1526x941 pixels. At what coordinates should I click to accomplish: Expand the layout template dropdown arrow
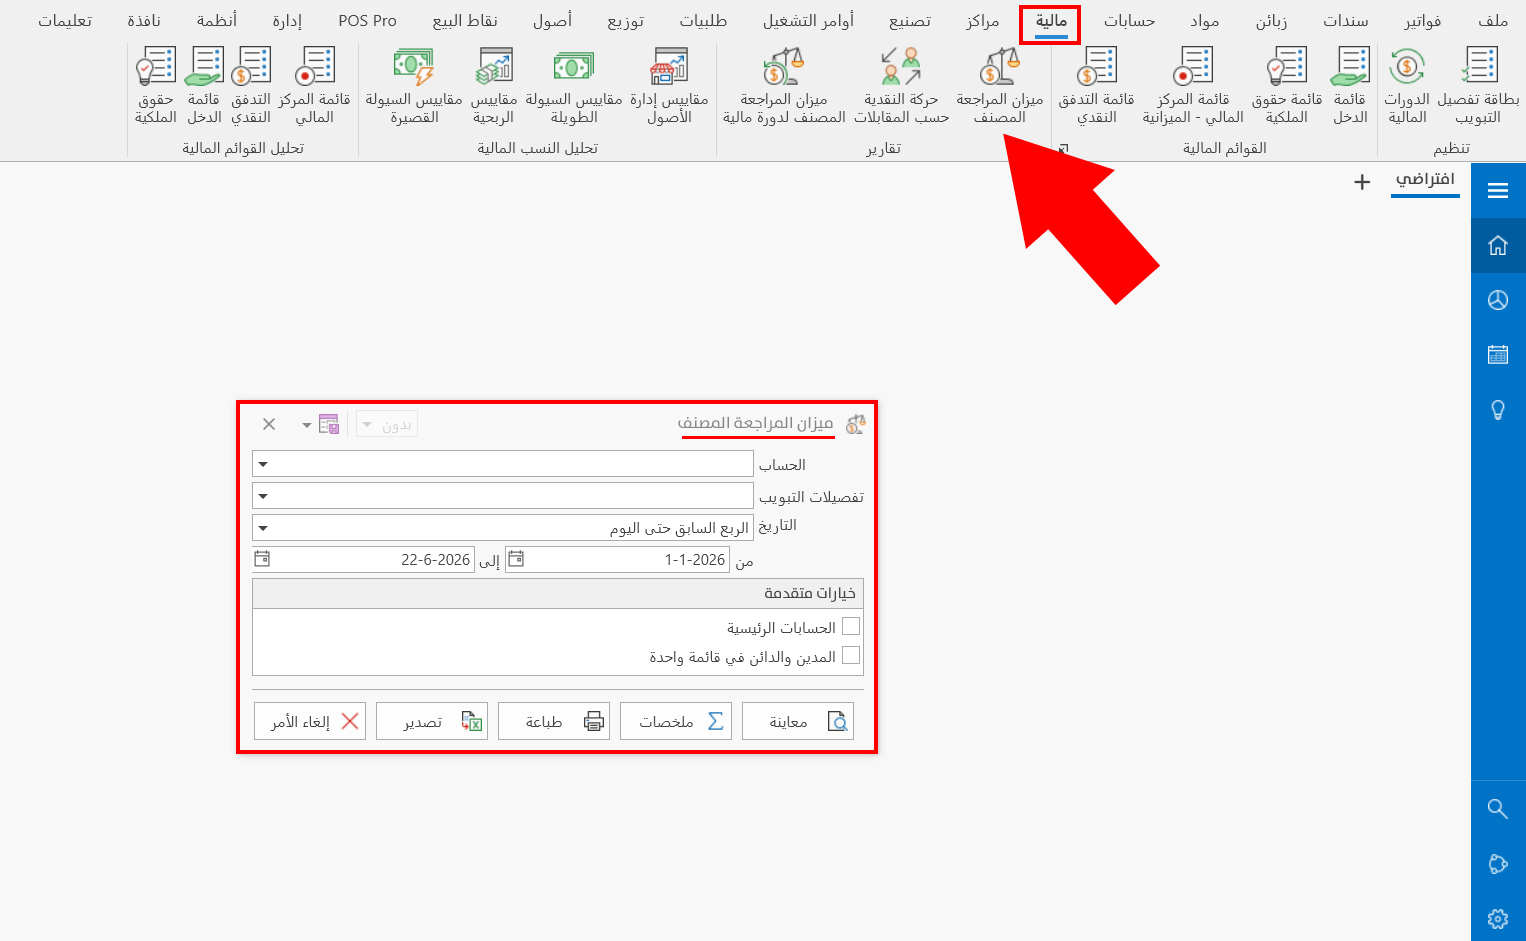point(306,425)
